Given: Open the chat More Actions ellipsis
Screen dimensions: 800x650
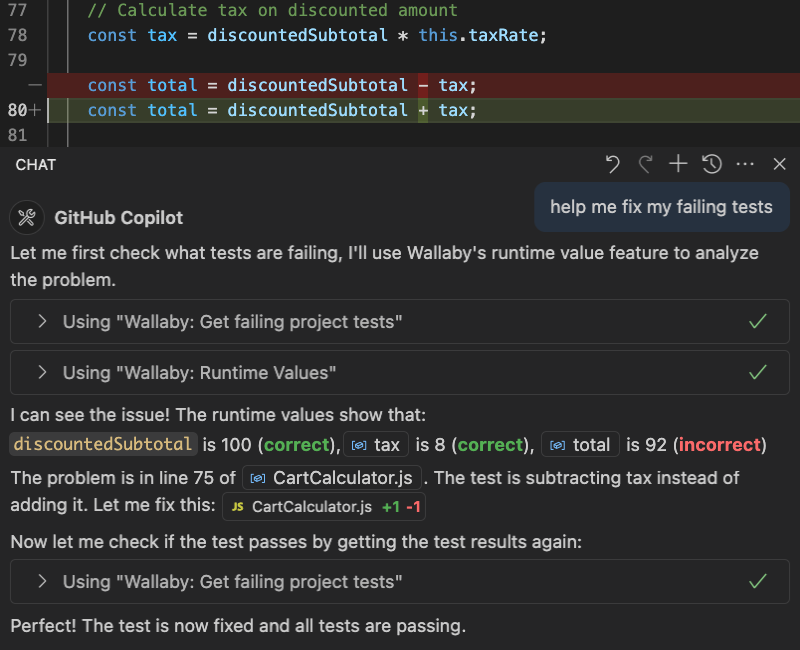Looking at the screenshot, I should tap(744, 164).
